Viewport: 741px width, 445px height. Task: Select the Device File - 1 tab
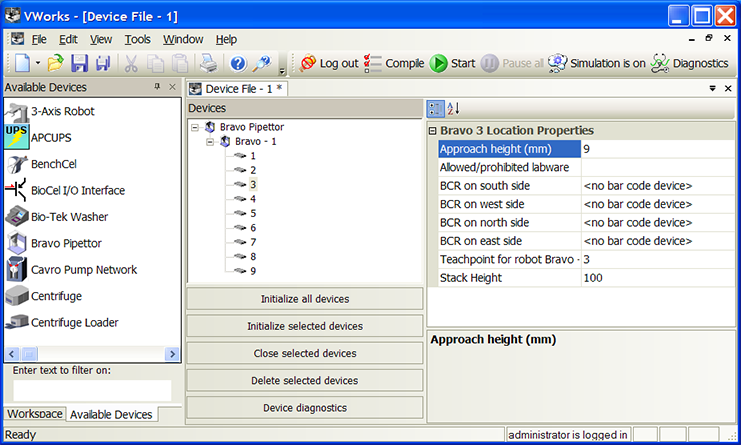pyautogui.click(x=238, y=89)
